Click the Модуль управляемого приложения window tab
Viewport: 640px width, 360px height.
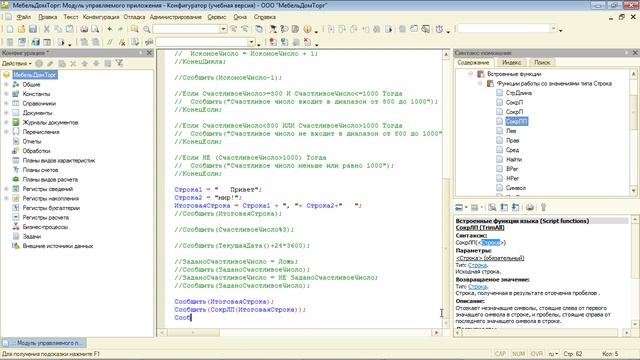click(x=44, y=343)
